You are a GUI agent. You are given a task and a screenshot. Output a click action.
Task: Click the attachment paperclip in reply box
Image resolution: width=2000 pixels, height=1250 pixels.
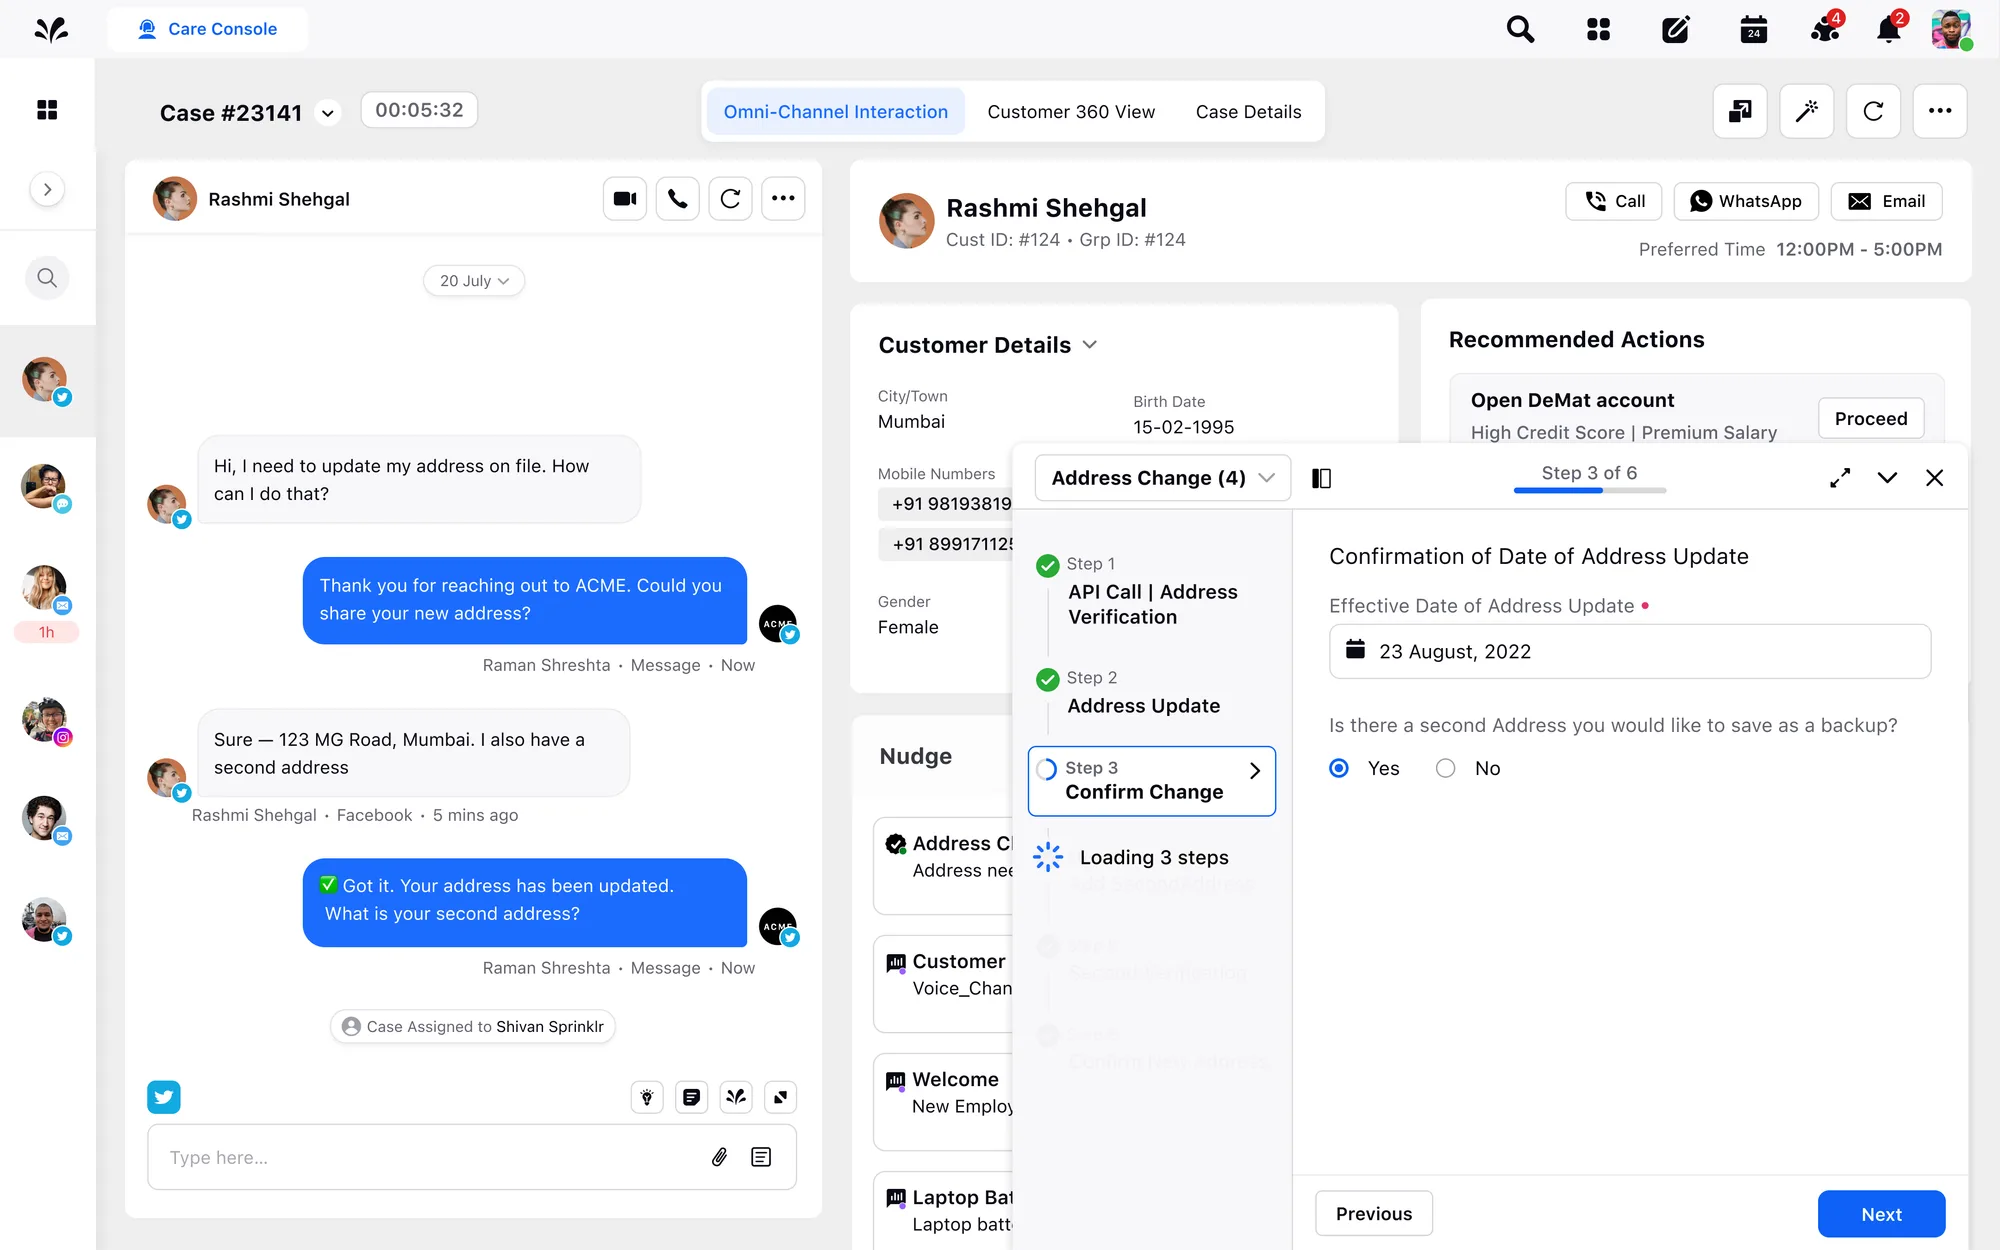point(719,1157)
